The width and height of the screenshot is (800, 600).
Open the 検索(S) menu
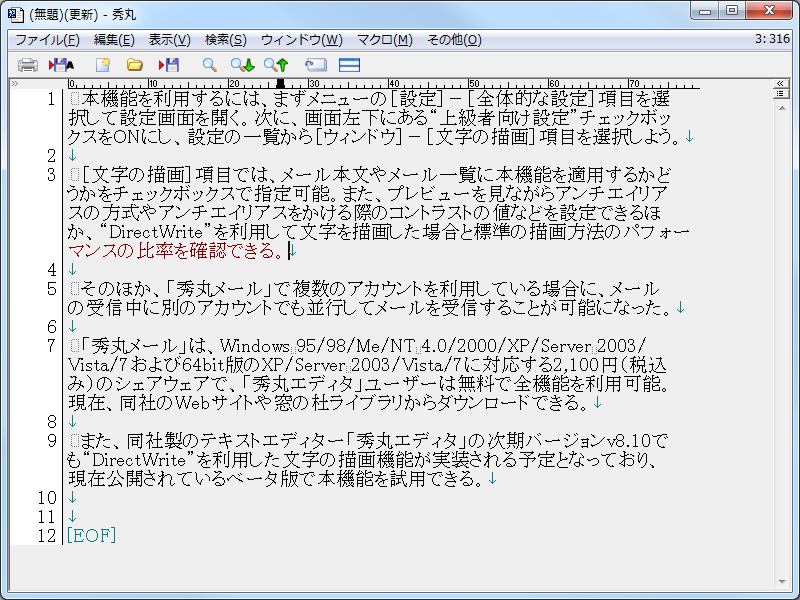pos(226,40)
